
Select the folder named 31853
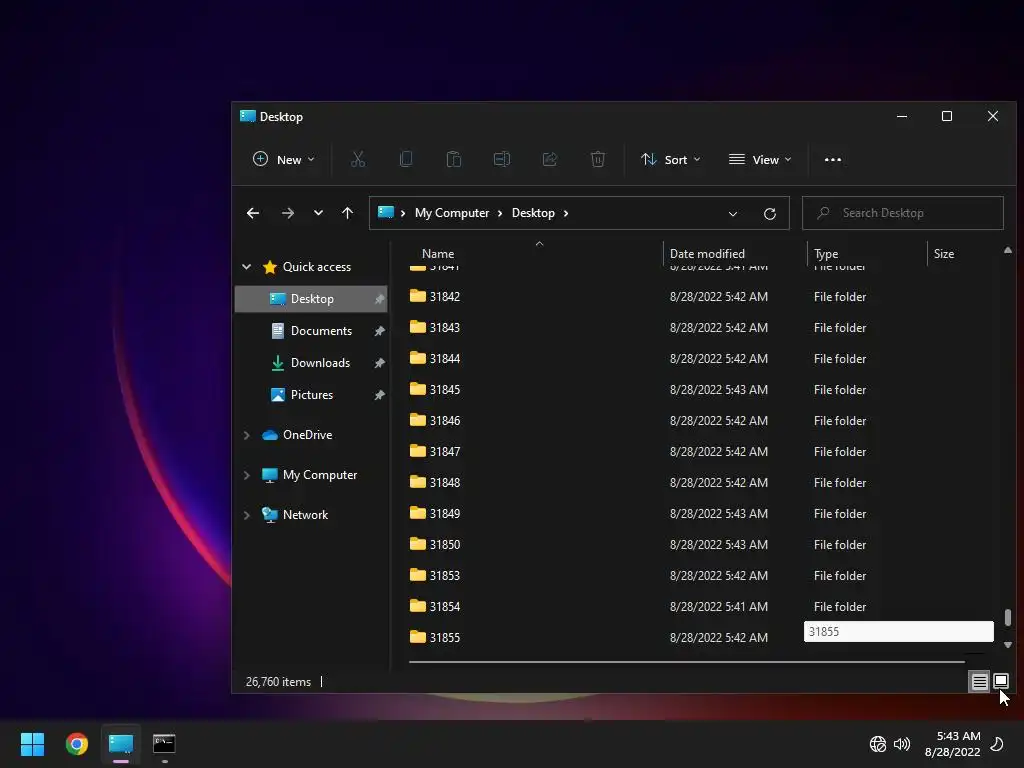(x=445, y=575)
